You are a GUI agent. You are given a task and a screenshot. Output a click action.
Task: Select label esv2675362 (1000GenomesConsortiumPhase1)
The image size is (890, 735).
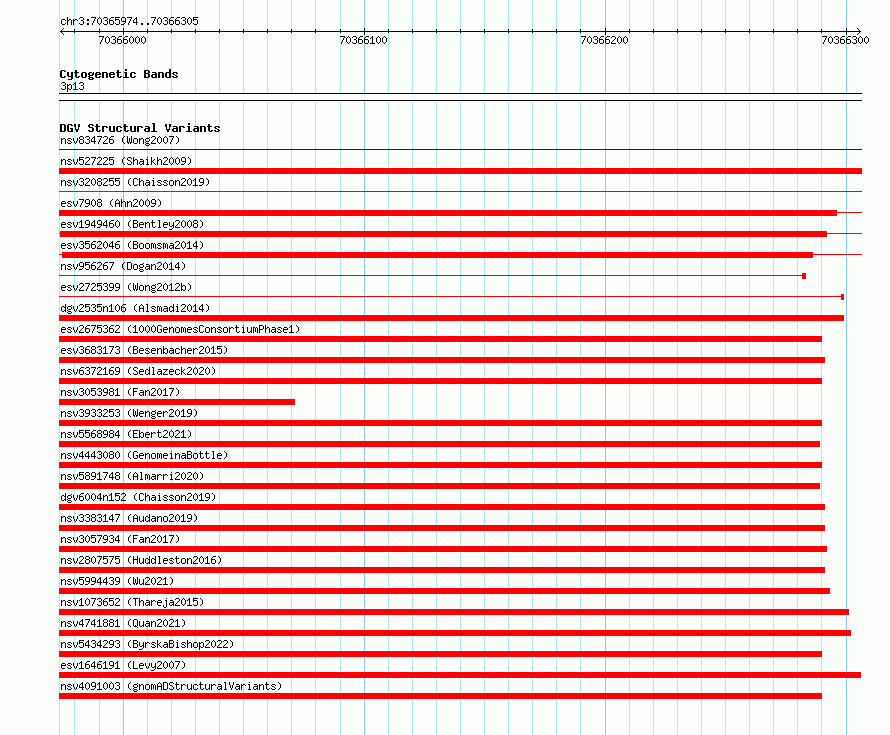pos(180,329)
